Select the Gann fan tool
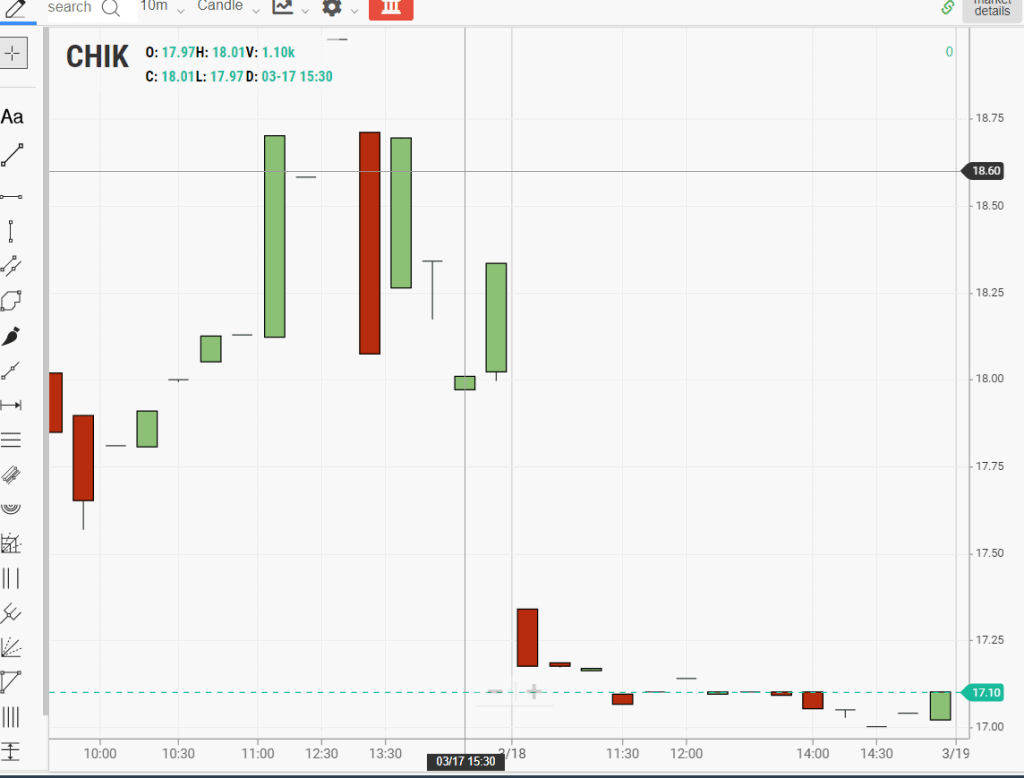Screen dimensions: 1024x778 tap(12, 648)
